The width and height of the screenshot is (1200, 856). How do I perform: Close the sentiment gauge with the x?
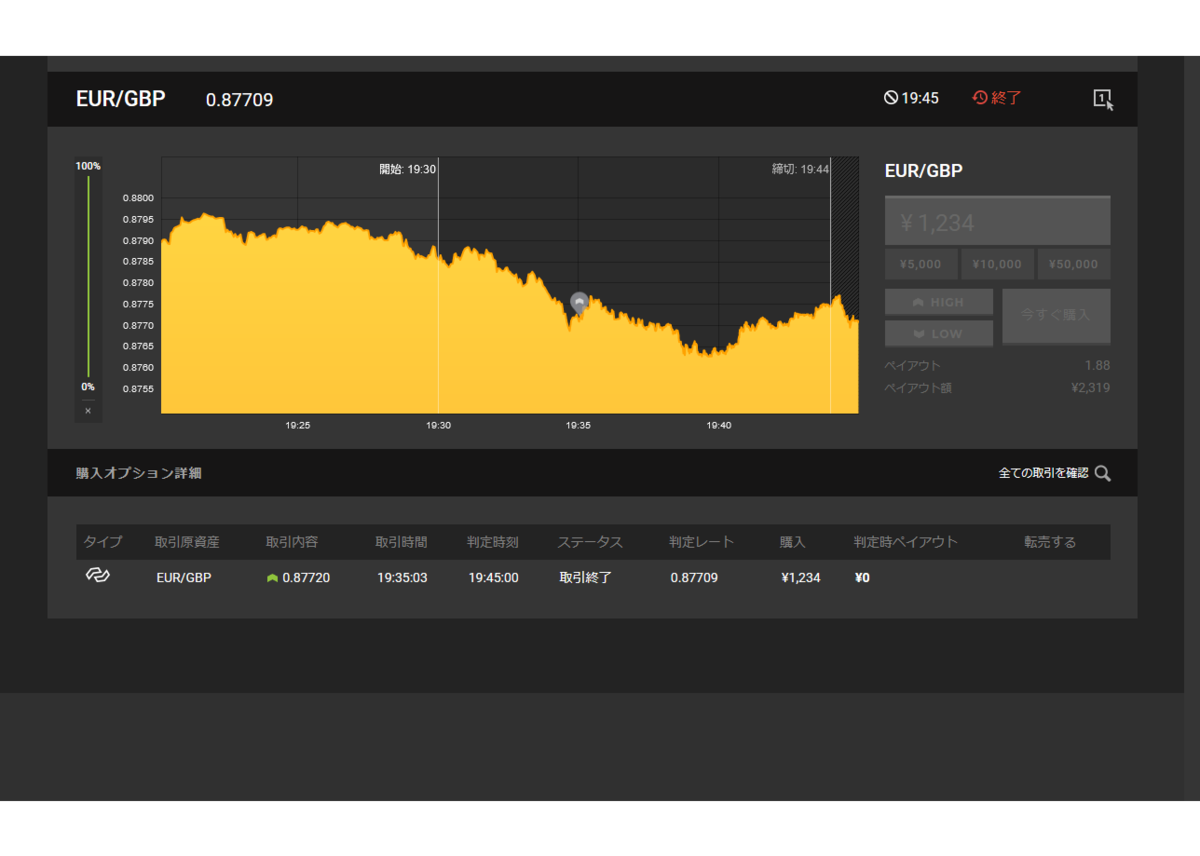pyautogui.click(x=88, y=411)
